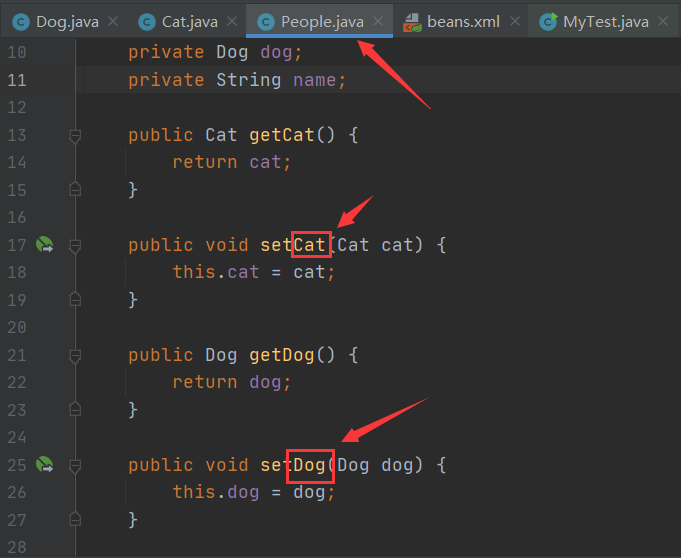Collapse setCat using end marker at line 19
This screenshot has width=681, height=558.
(x=75, y=299)
